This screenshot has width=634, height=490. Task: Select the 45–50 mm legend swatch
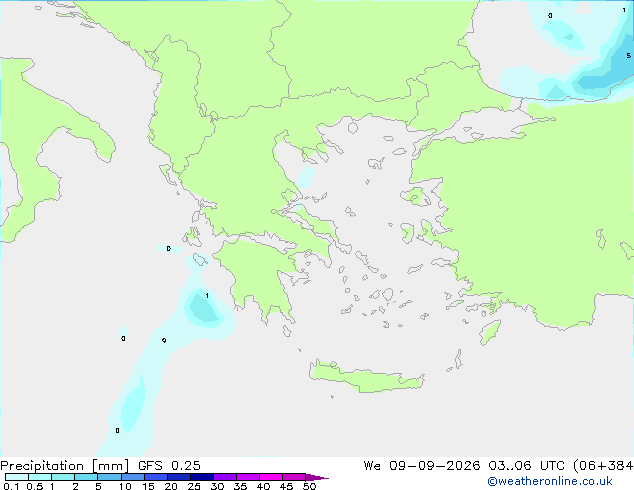pyautogui.click(x=294, y=477)
